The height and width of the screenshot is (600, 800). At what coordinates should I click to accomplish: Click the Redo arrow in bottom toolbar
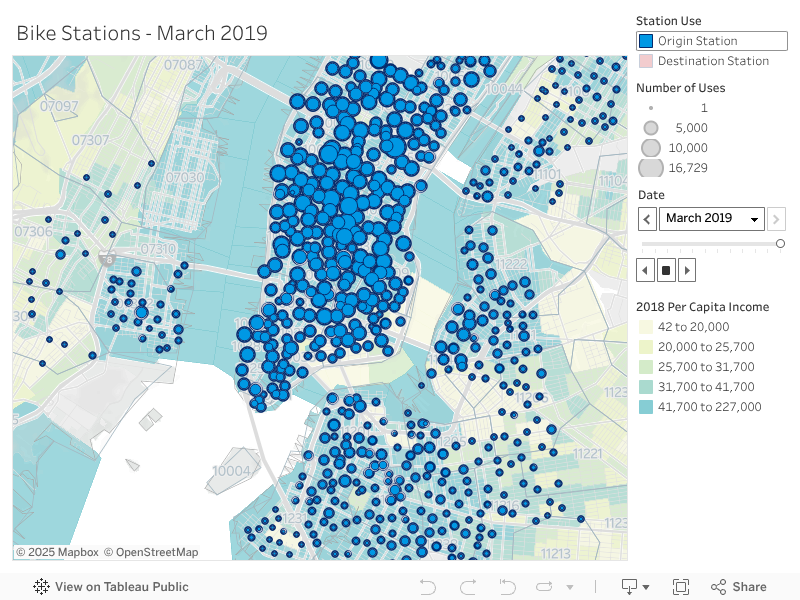pyautogui.click(x=468, y=587)
